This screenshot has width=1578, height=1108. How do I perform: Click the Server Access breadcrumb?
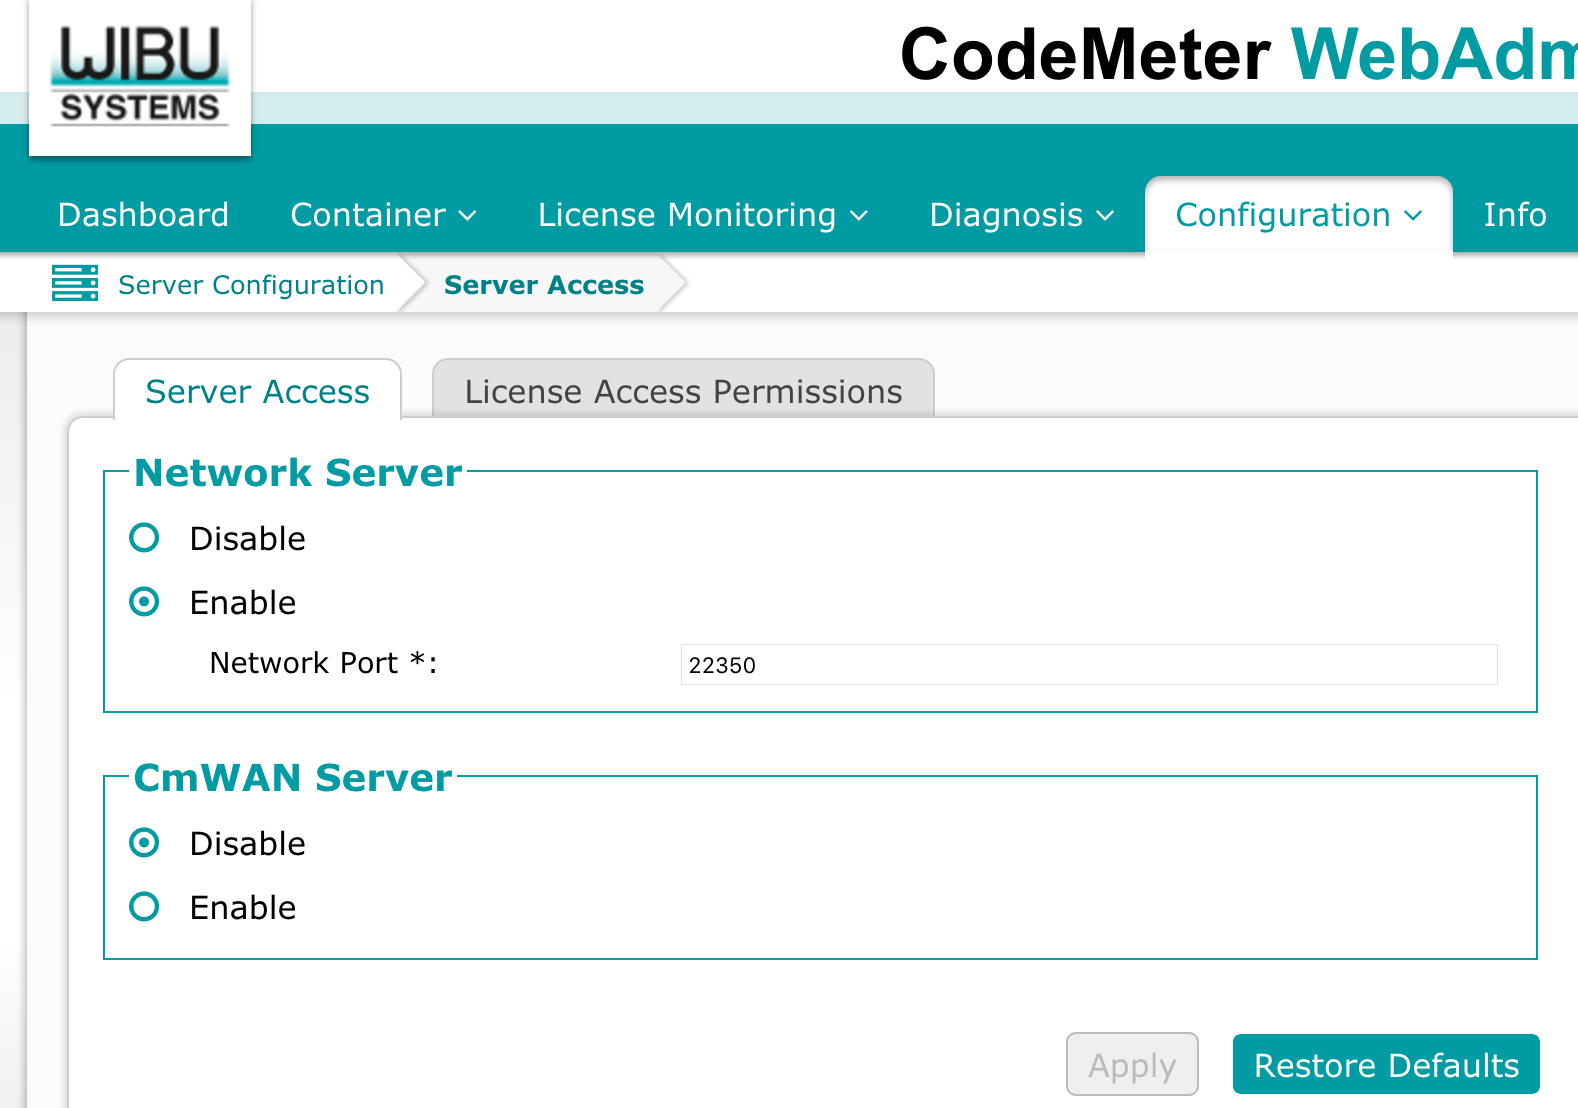coord(543,285)
